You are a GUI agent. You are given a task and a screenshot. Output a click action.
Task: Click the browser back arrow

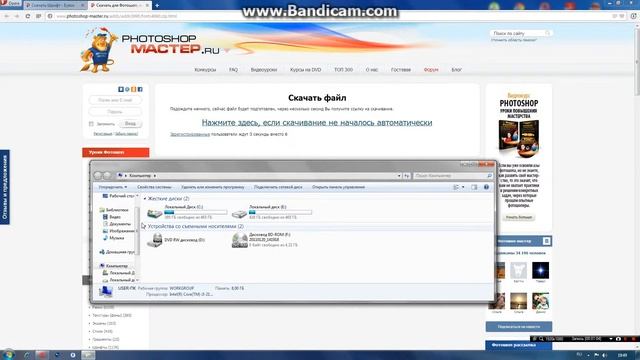point(7,16)
